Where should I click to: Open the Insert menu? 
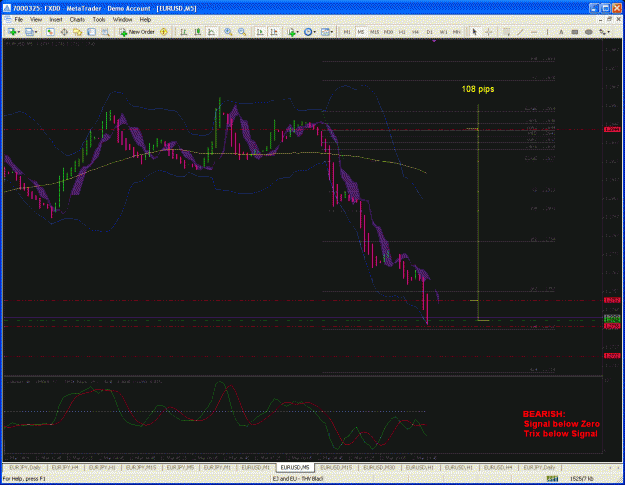56,20
